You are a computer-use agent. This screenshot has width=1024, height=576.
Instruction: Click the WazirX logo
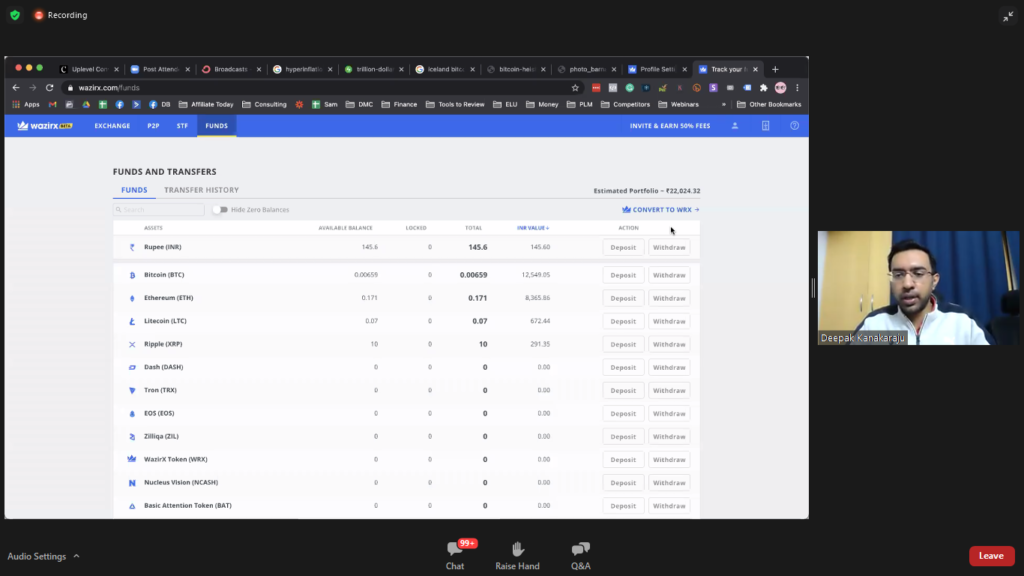[x=44, y=126]
